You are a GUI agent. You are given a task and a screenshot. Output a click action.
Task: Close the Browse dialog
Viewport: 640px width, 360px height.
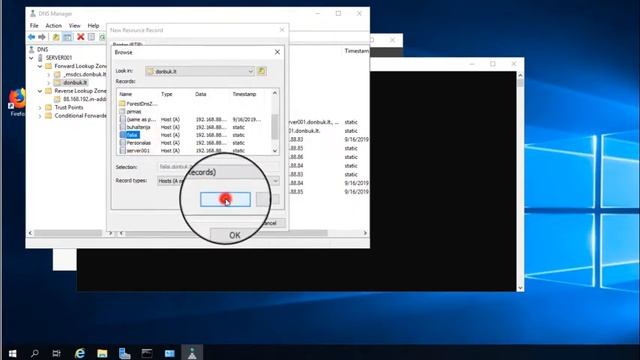(x=277, y=52)
